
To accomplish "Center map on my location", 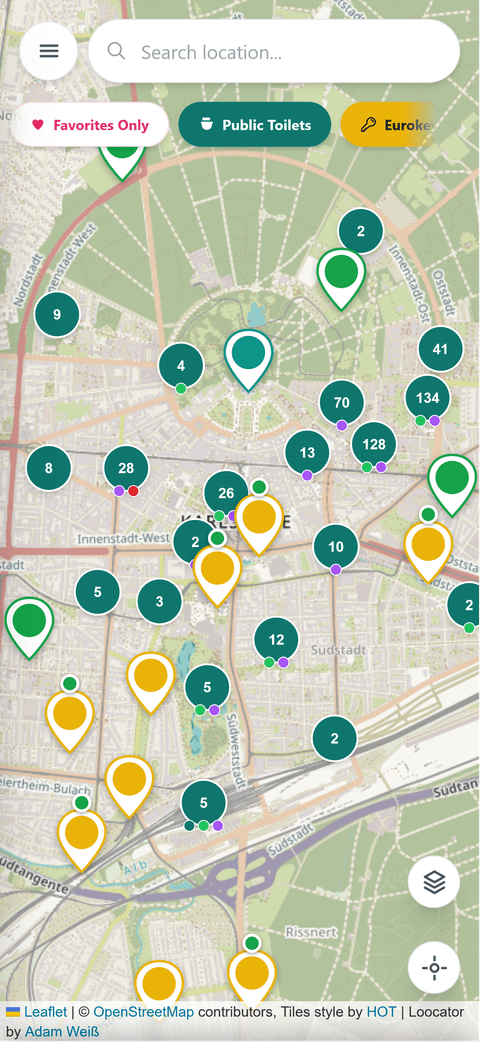I will pos(434,968).
